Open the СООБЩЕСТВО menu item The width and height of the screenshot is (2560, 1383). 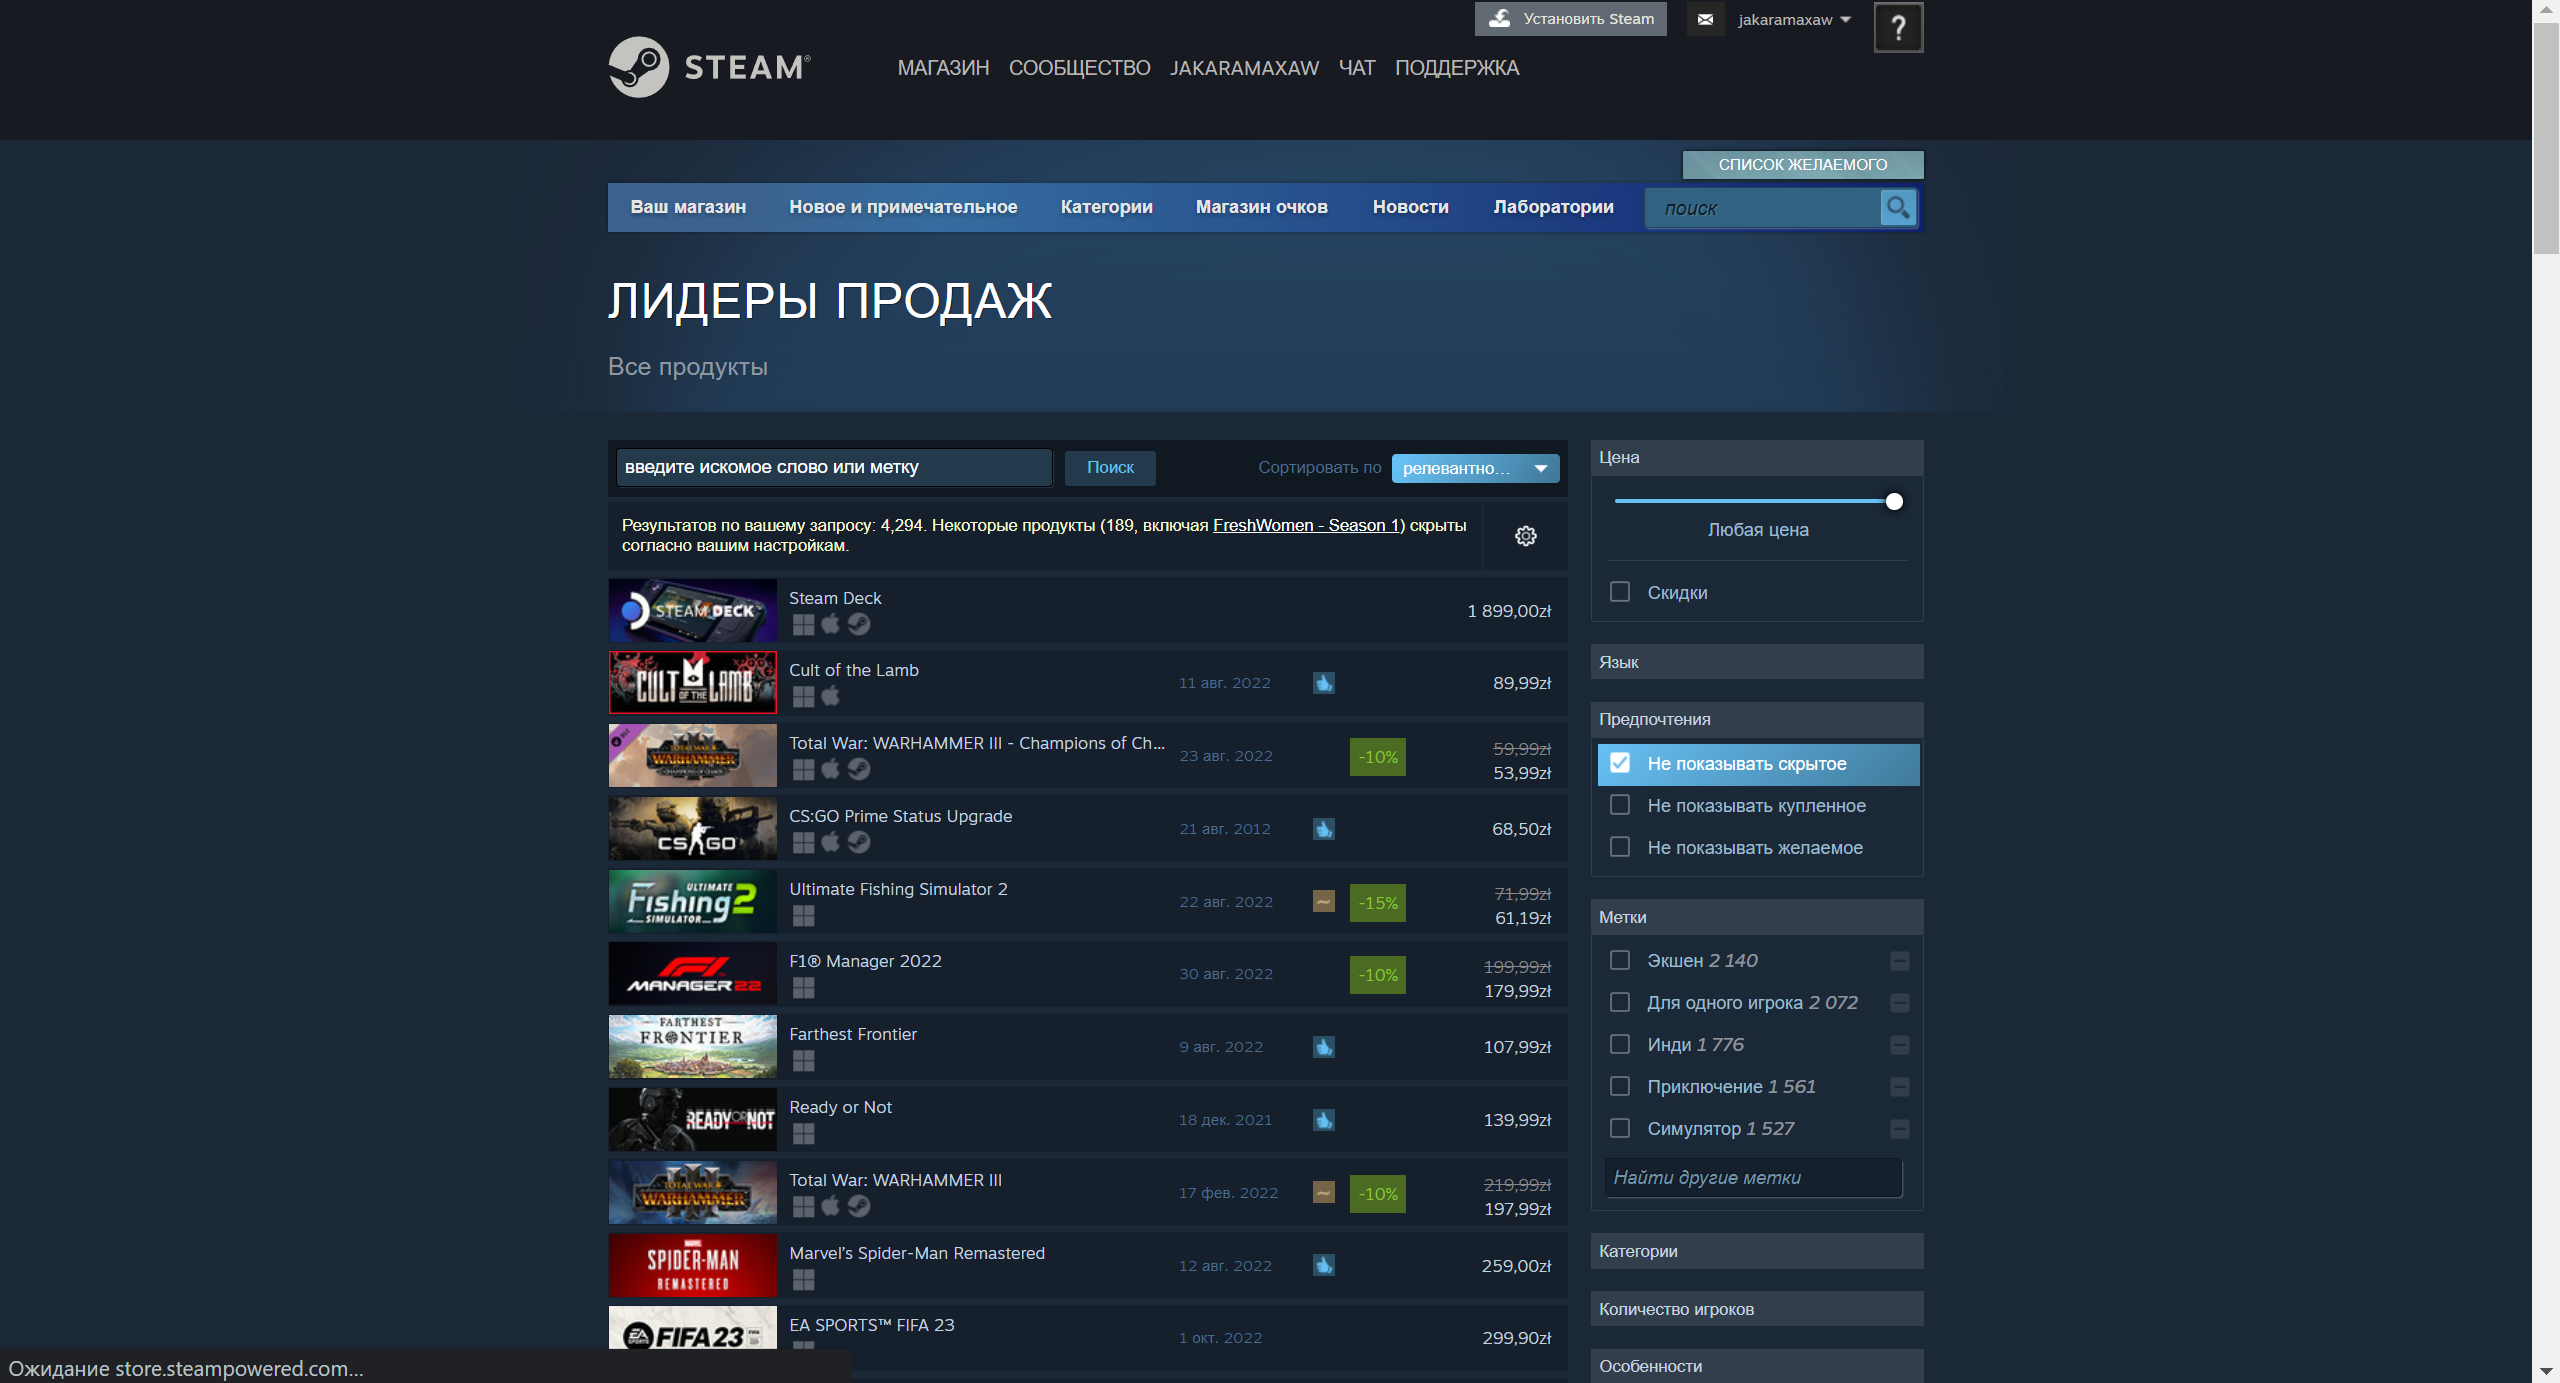(x=1078, y=67)
